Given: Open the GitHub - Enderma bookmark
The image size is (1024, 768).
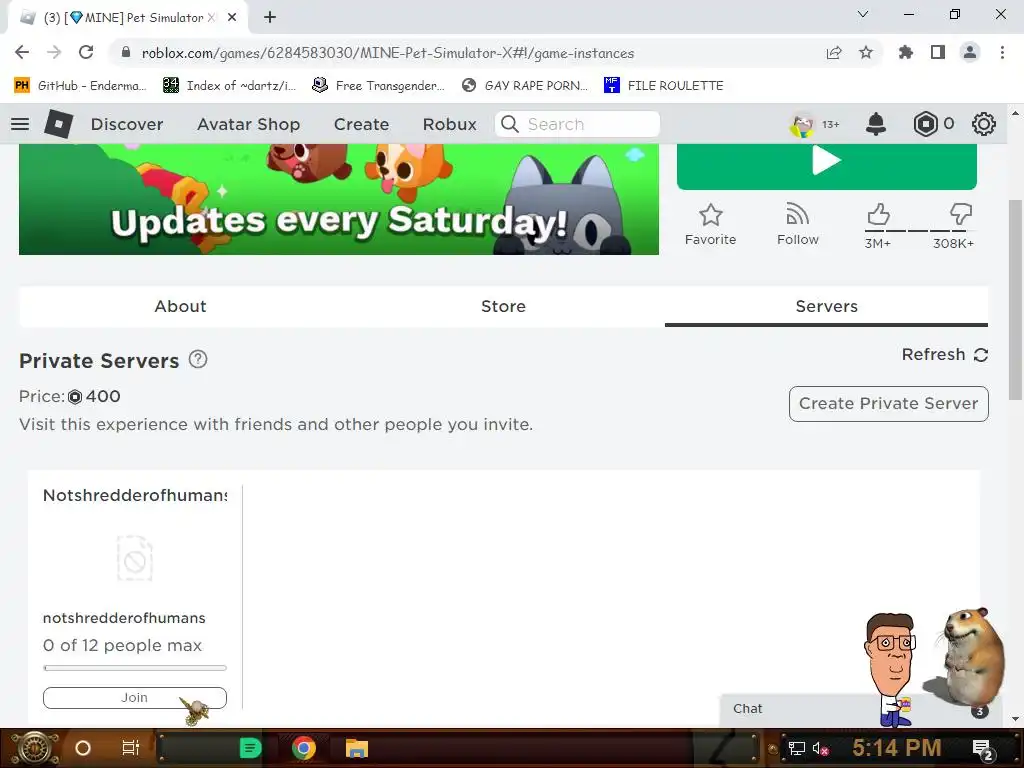Looking at the screenshot, I should [80, 86].
